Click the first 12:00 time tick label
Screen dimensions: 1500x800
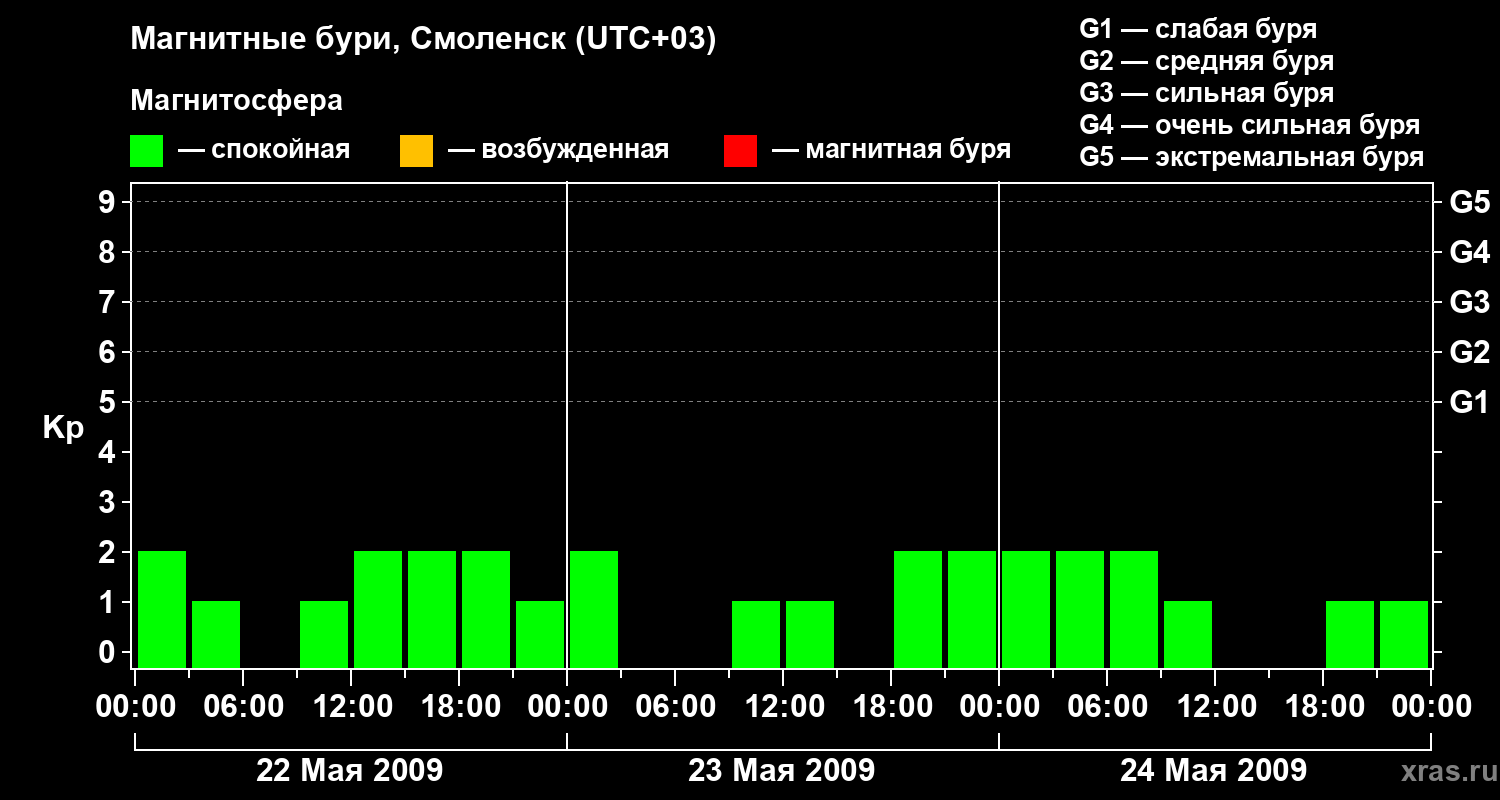352,707
